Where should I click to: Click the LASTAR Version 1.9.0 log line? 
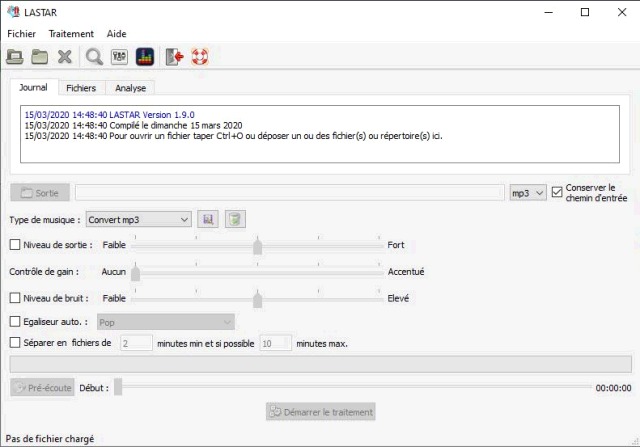109,115
